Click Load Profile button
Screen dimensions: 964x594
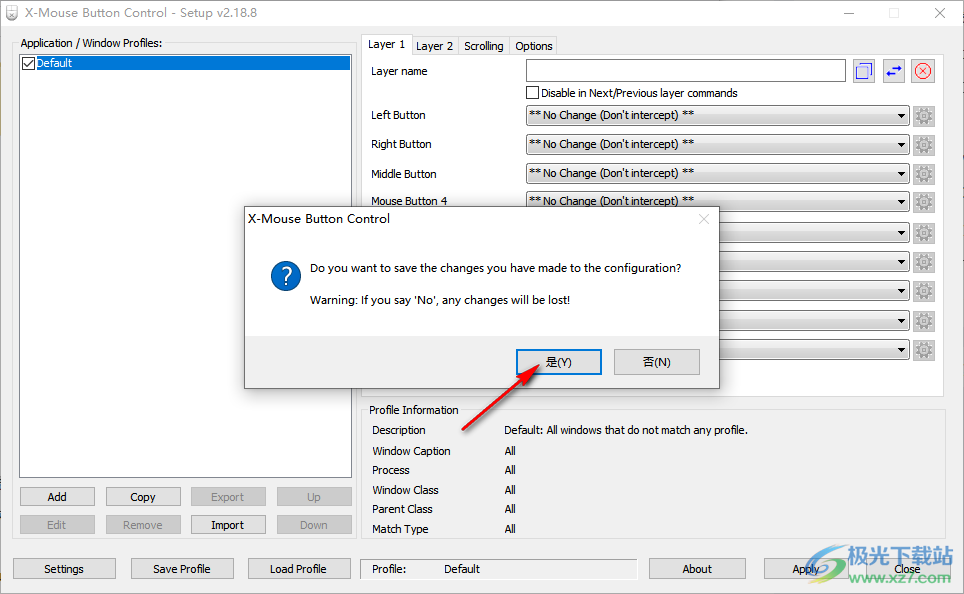[x=298, y=569]
